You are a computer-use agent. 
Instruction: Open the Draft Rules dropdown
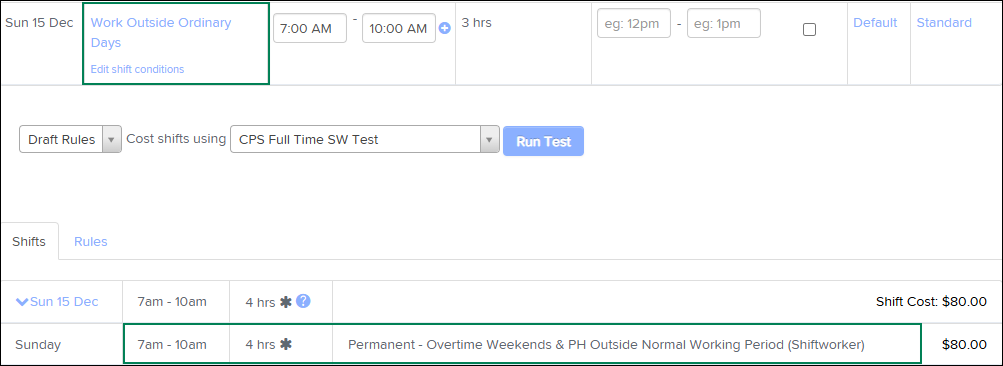(70, 139)
